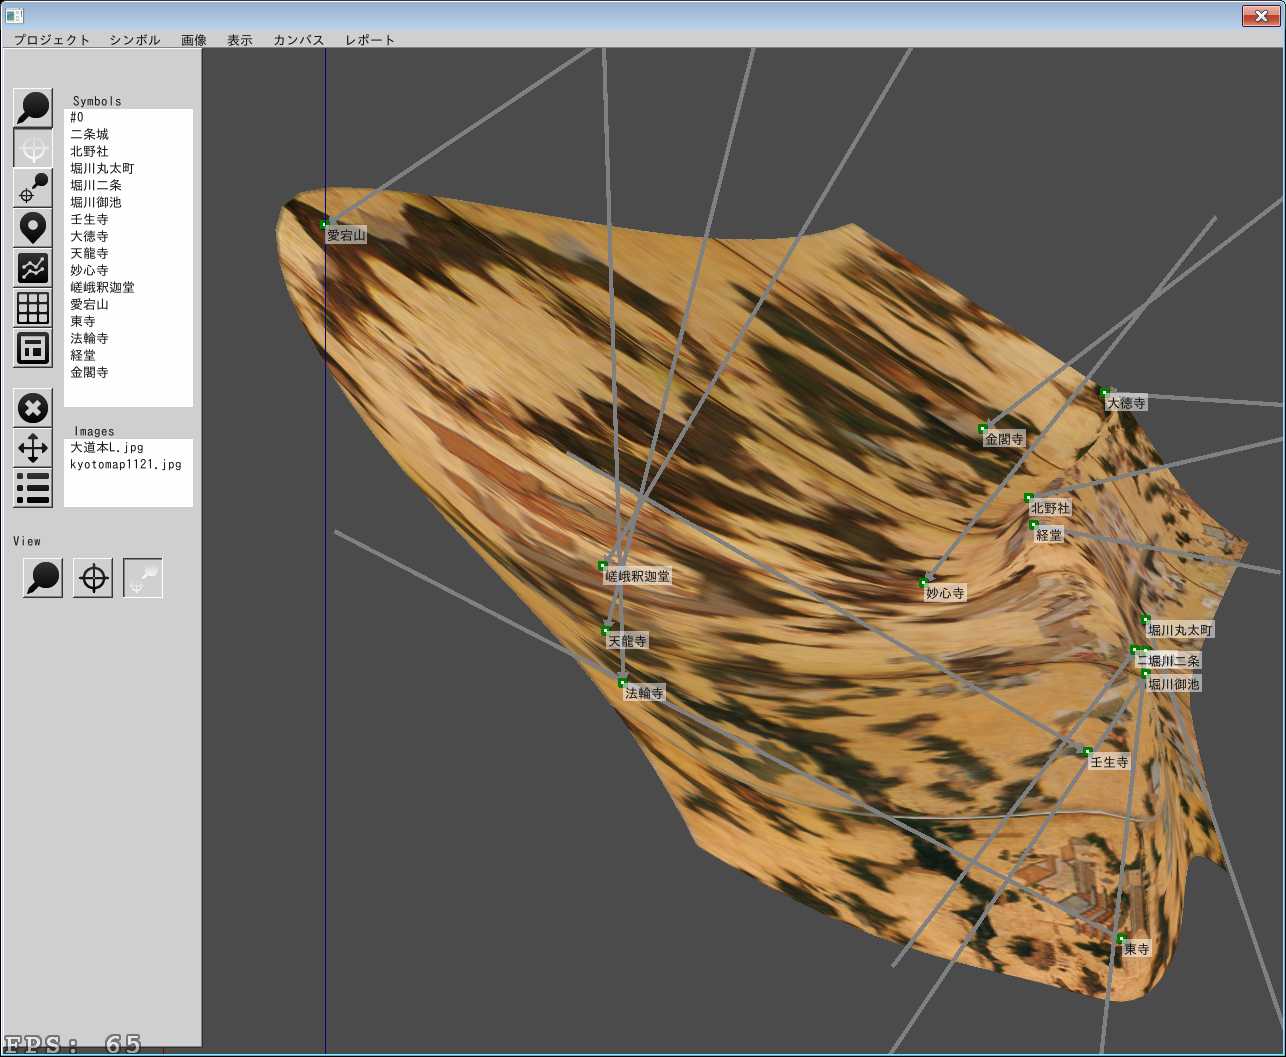Open the line chart graph tool
The image size is (1286, 1057).
33,268
